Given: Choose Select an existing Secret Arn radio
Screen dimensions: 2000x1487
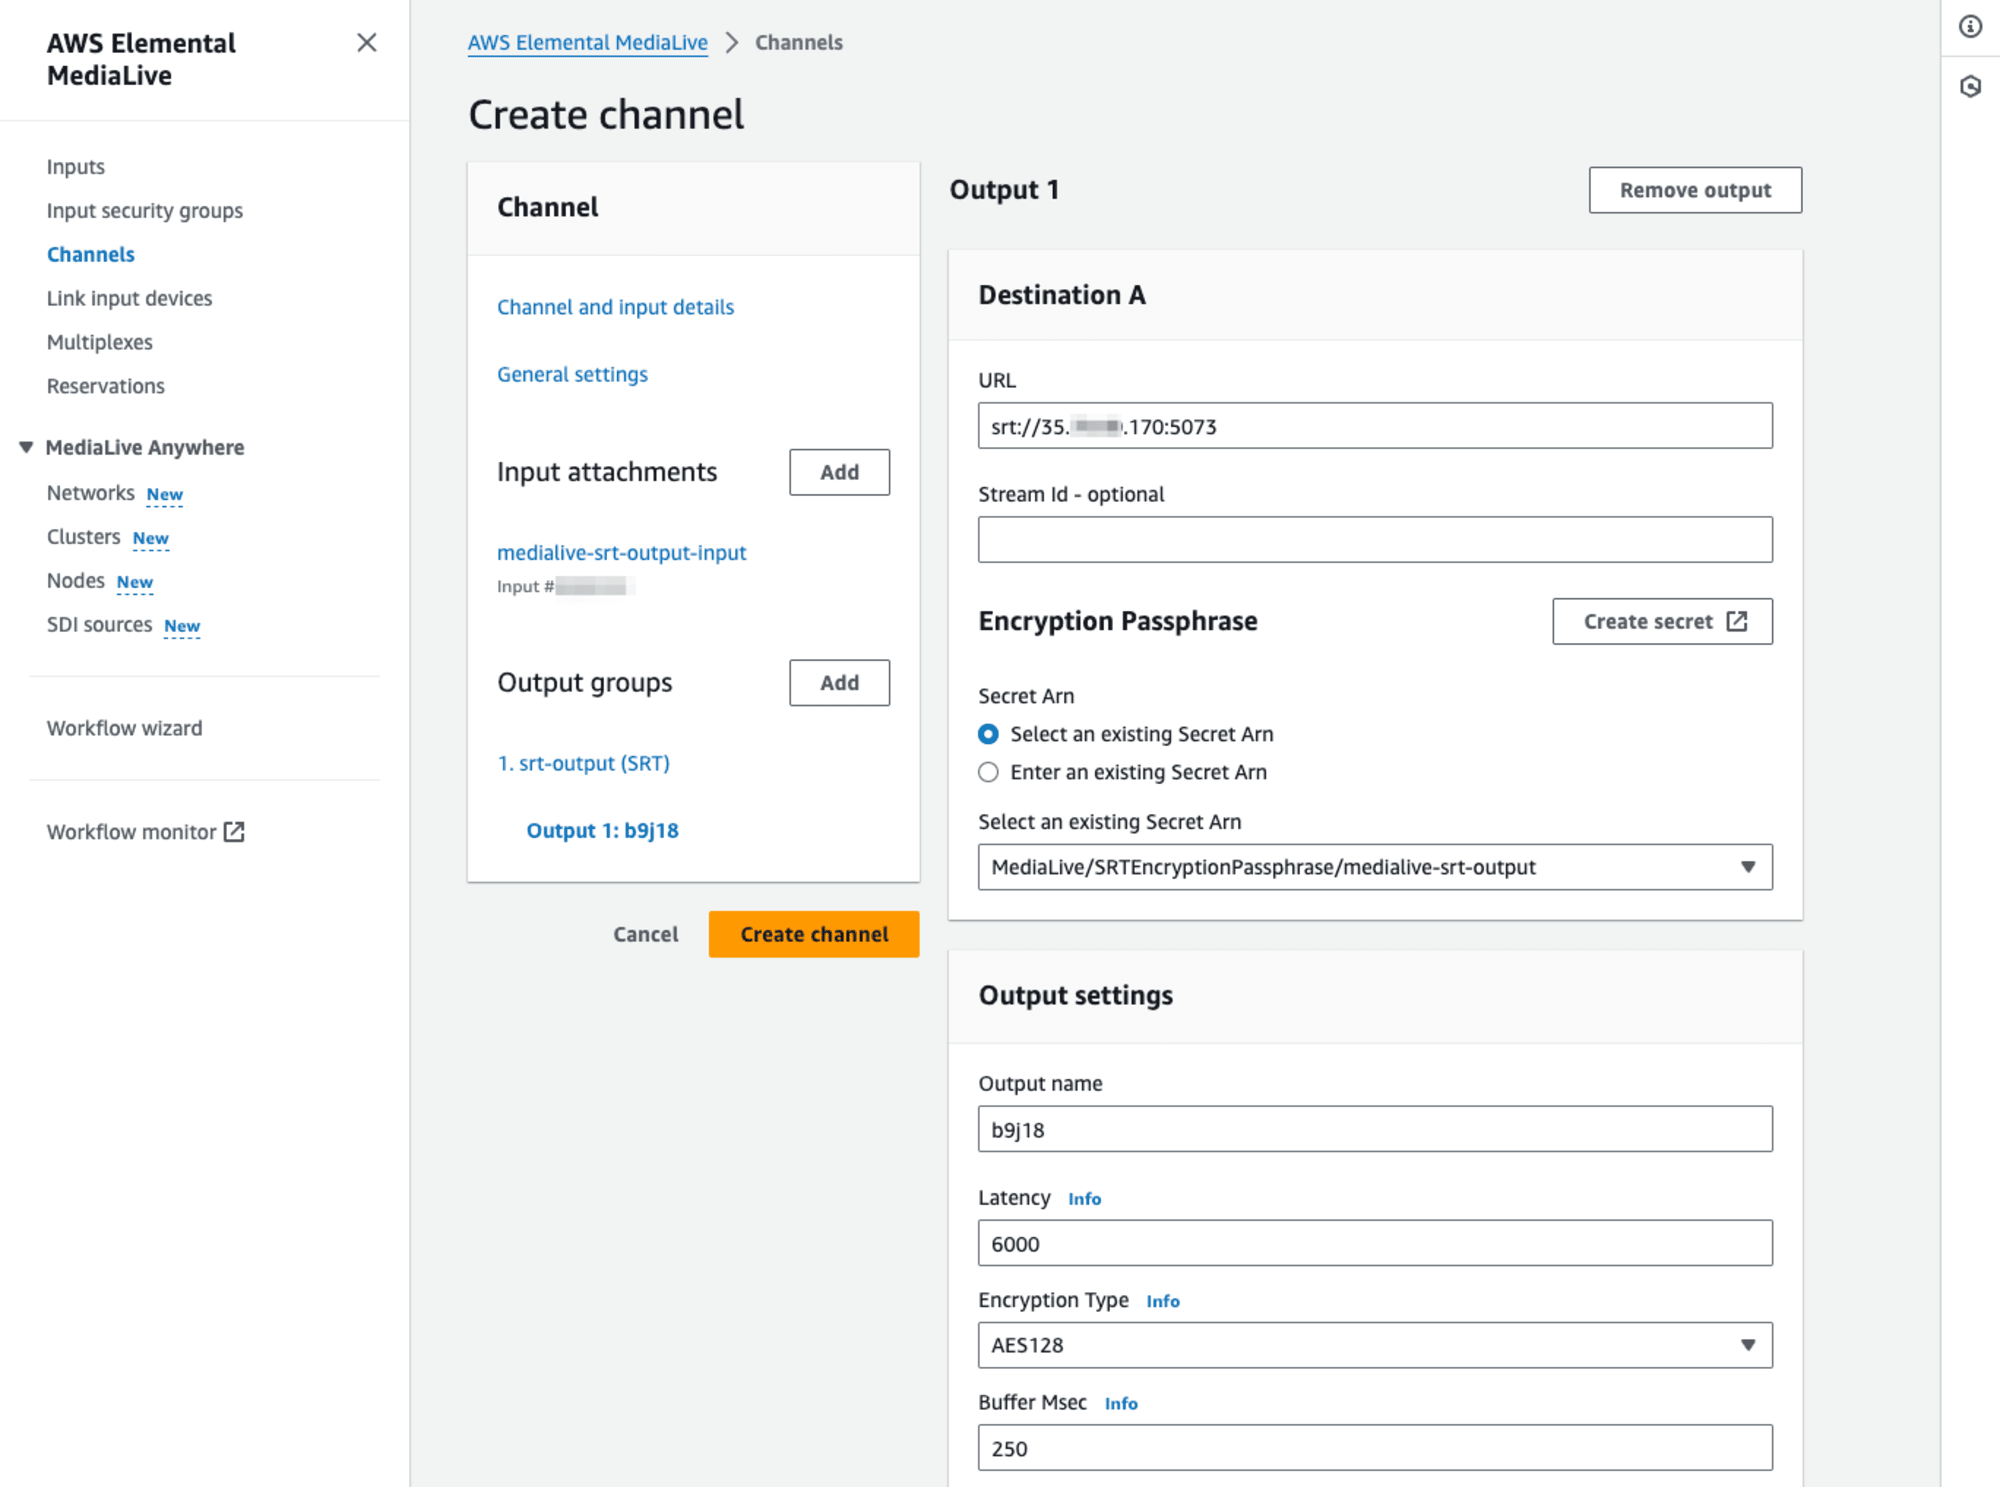Looking at the screenshot, I should pos(988,734).
